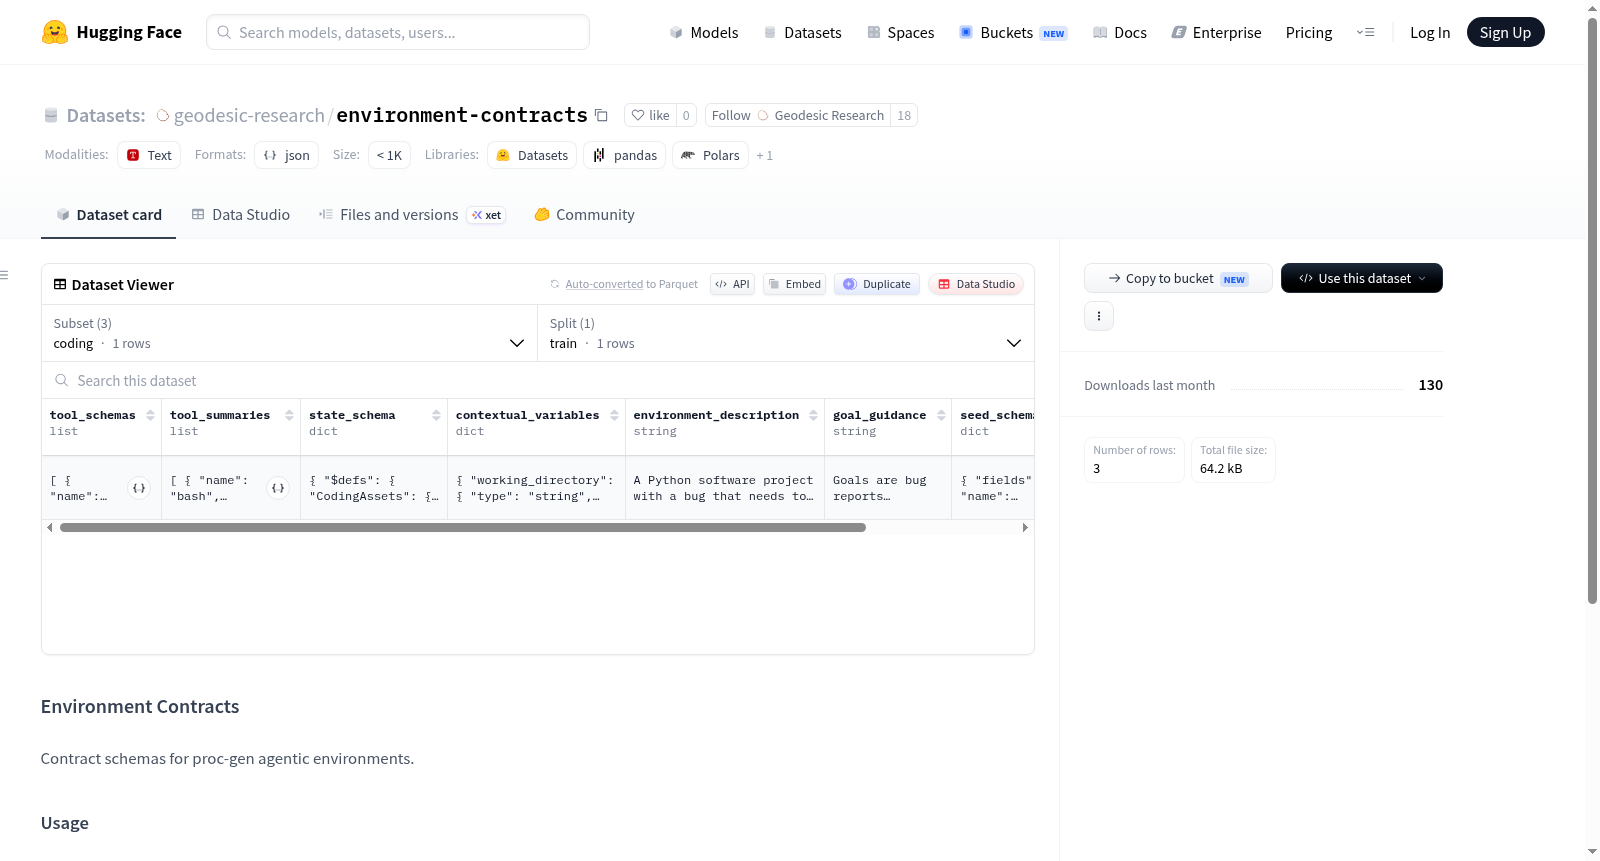Click the like count 0
Viewport: 1600px width, 861px height.
coord(686,115)
